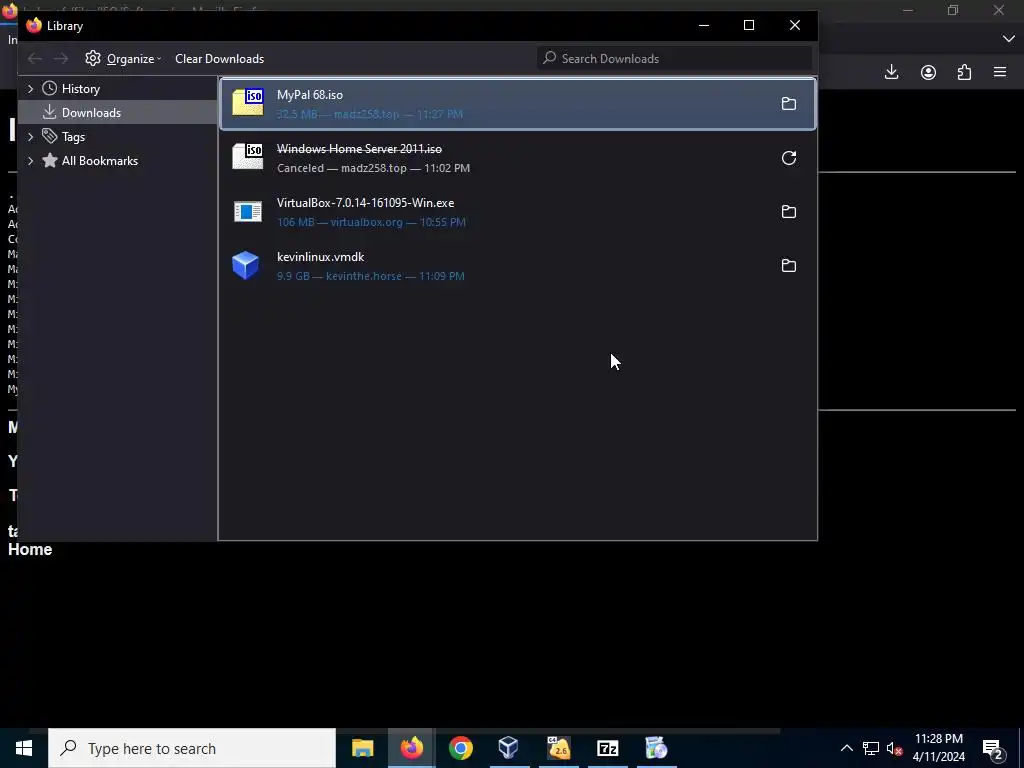Click the taskbar clock showing 11:28 PM
This screenshot has width=1024, height=768.
coord(938,748)
